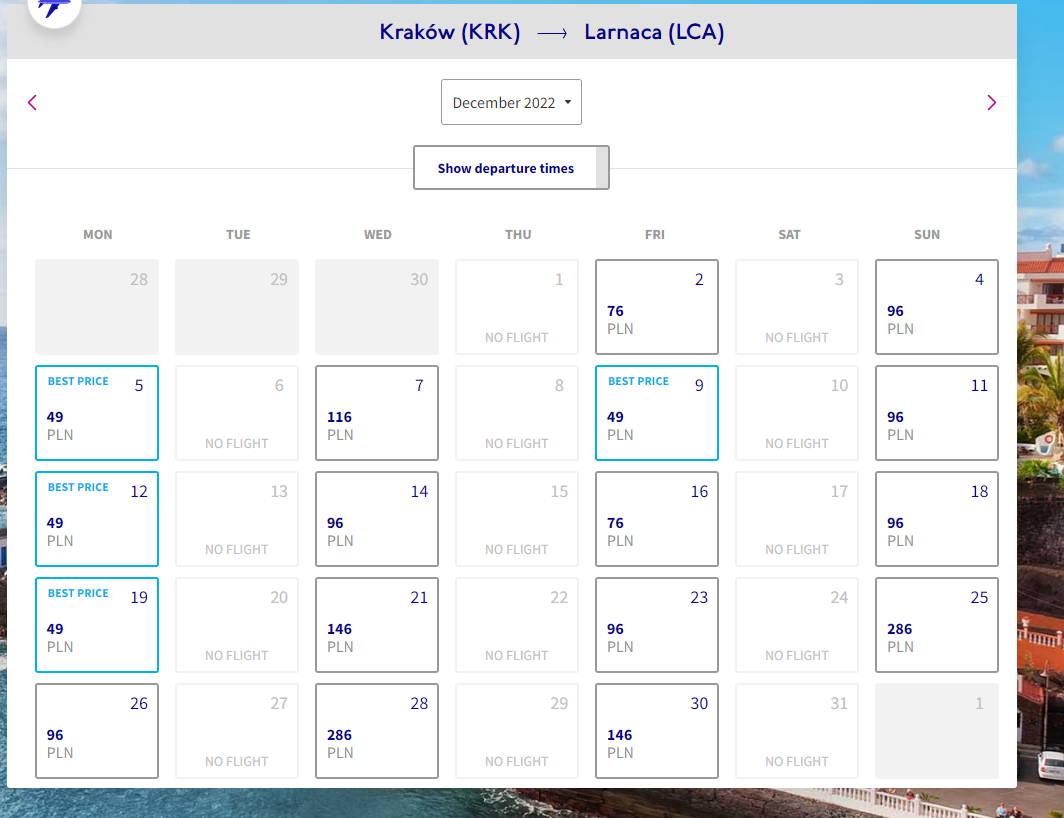Click the December 17 no-flight cell

797,519
